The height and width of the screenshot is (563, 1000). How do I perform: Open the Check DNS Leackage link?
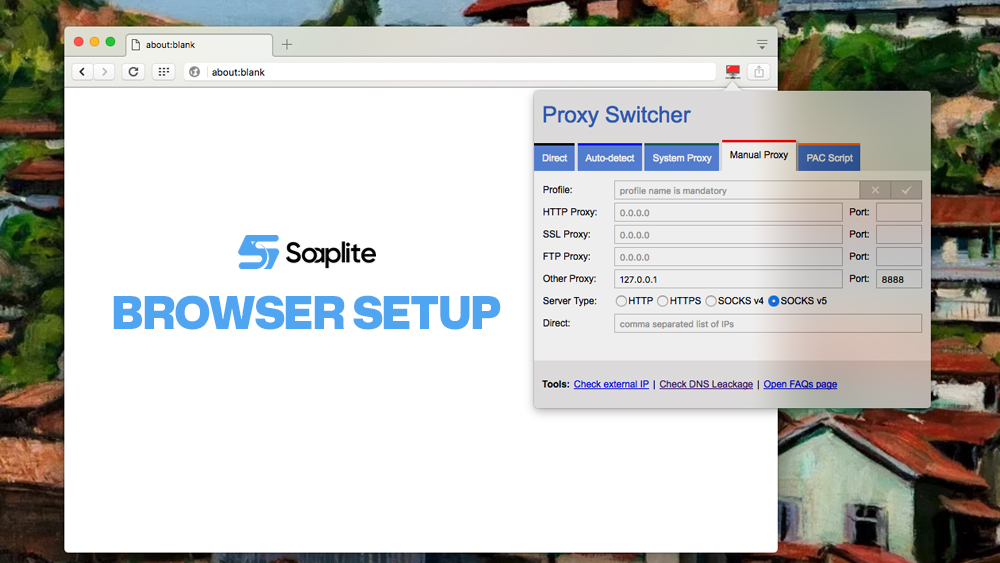coord(706,384)
